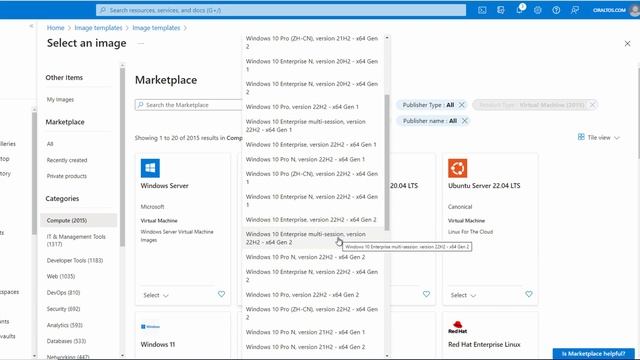The height and width of the screenshot is (360, 640).
Task: Select the Databases (533) category
Action: point(66,341)
